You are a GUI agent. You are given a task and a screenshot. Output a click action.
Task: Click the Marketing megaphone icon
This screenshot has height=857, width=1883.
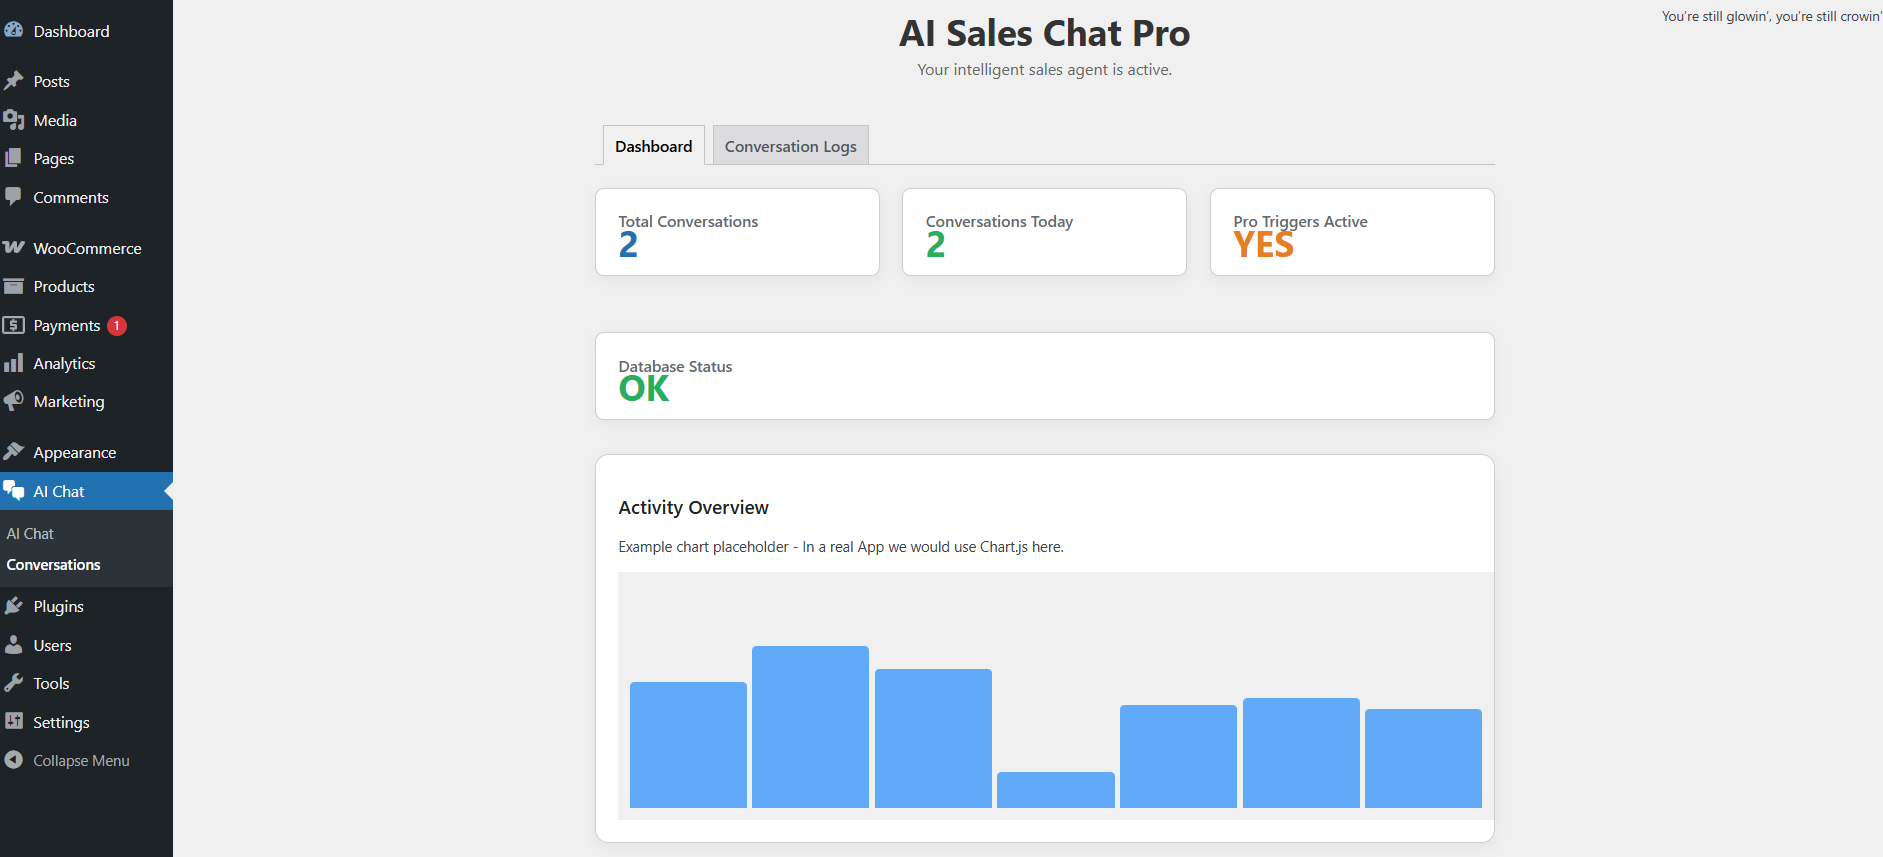pyautogui.click(x=14, y=401)
